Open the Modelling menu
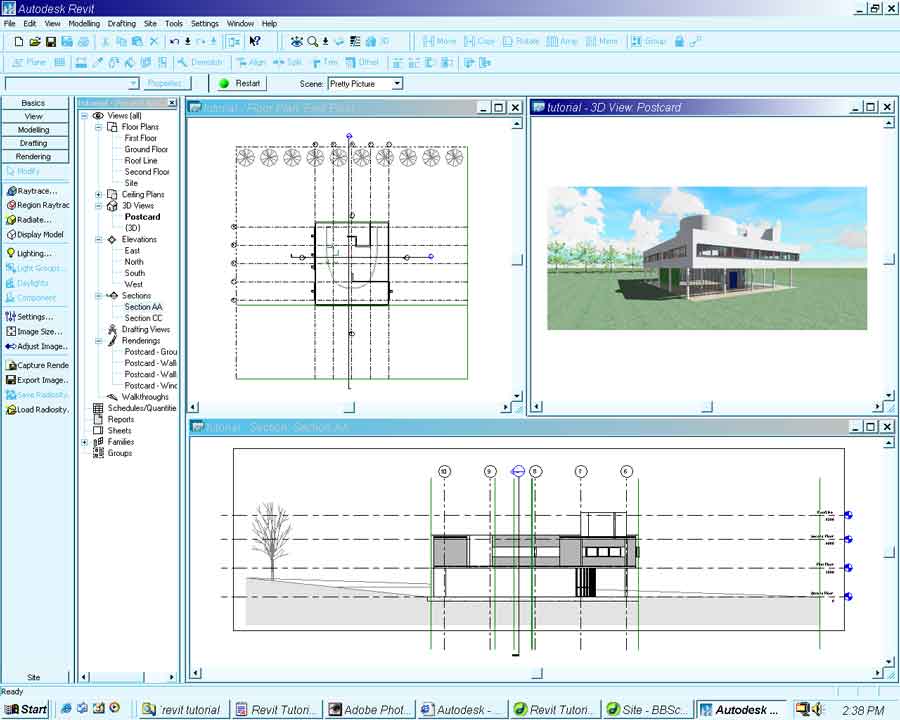 click(84, 24)
